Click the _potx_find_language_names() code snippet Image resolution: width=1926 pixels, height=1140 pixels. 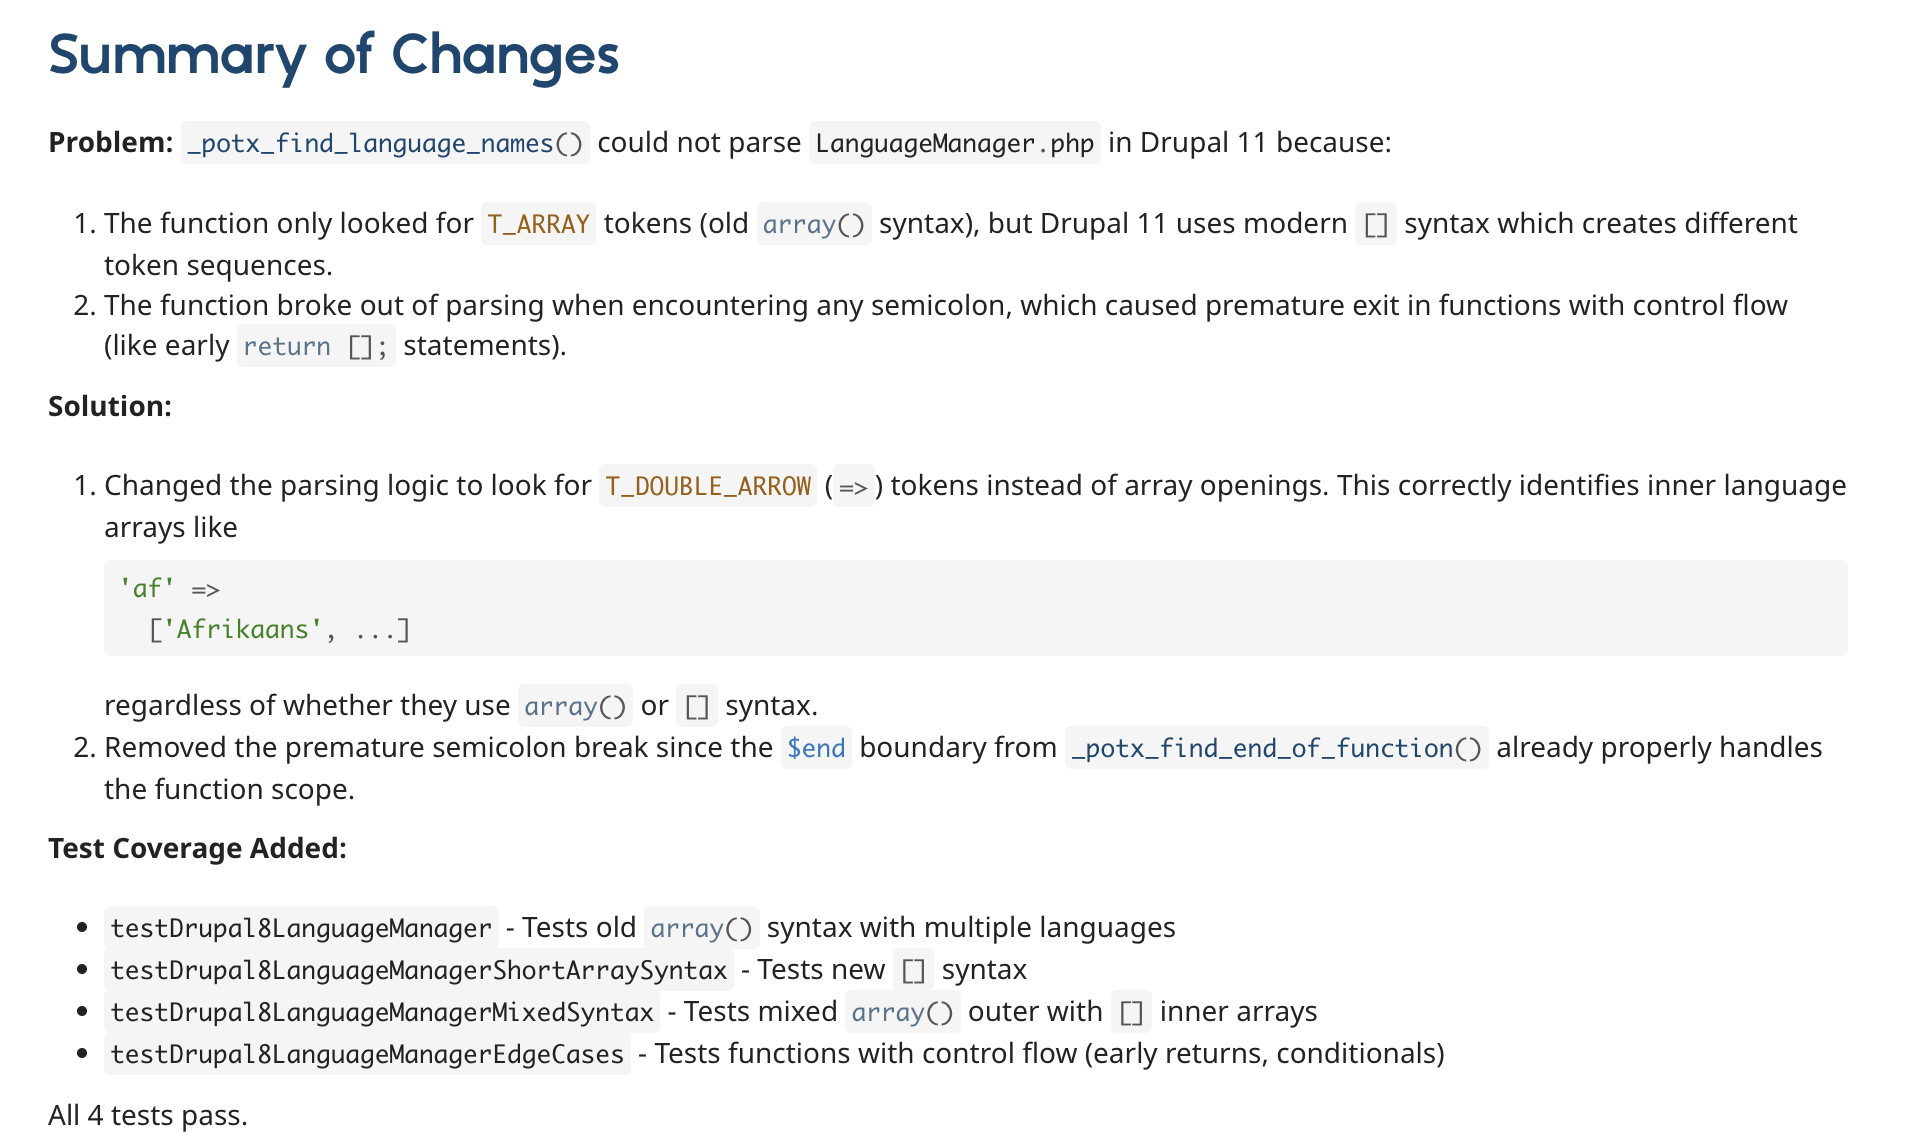click(385, 144)
